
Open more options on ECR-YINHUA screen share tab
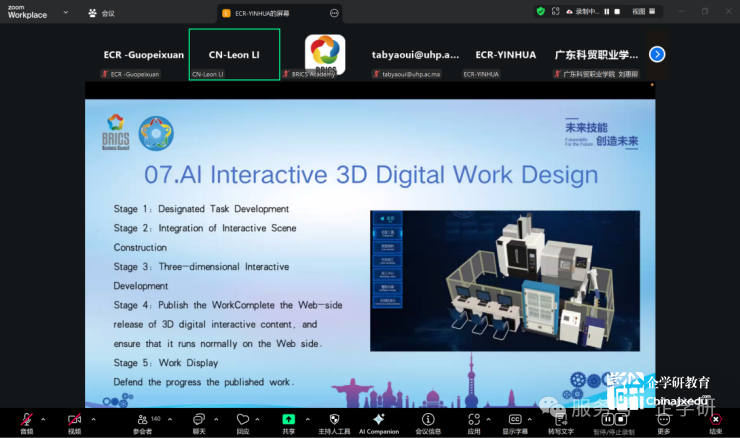pyautogui.click(x=334, y=13)
